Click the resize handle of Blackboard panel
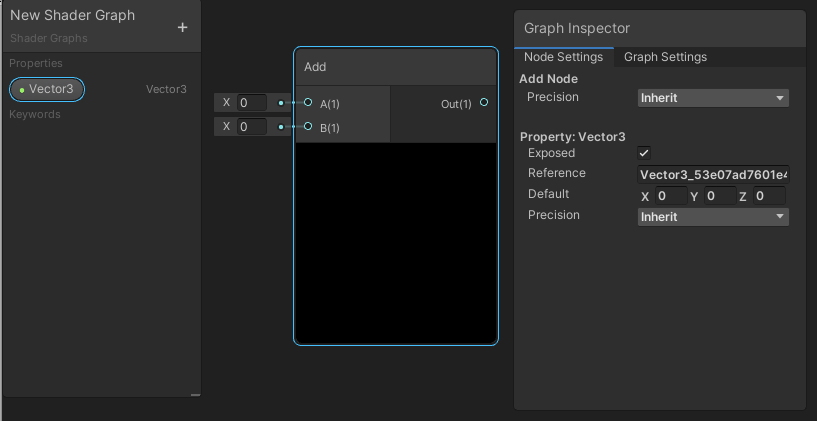Image resolution: width=817 pixels, height=421 pixels. tap(195, 395)
